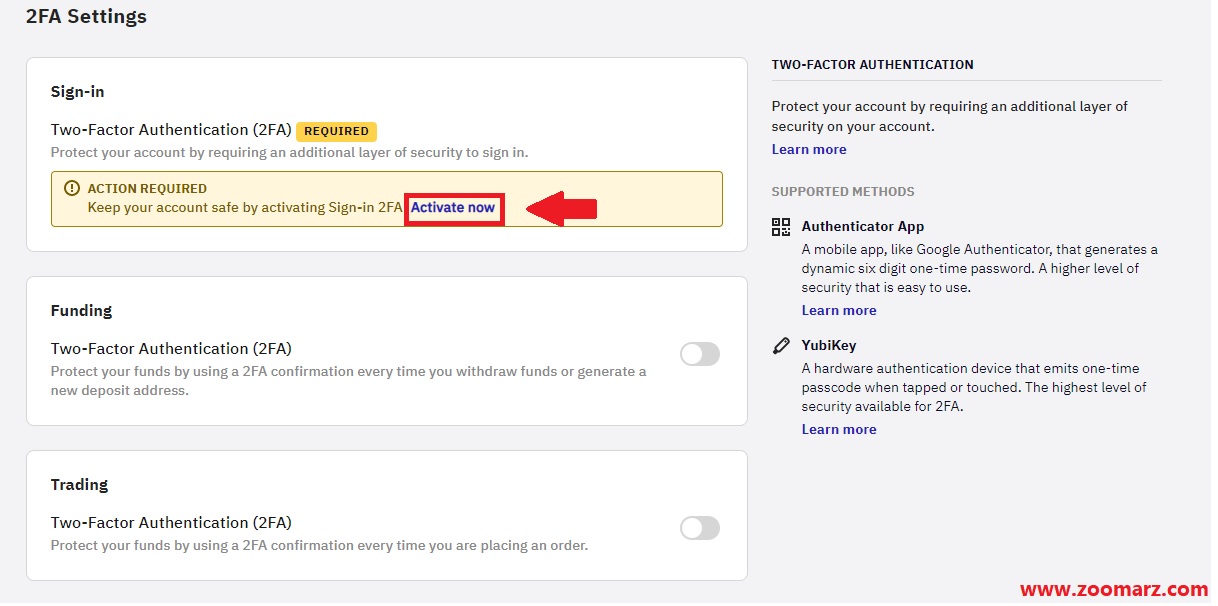Click the Action Required warning icon
Viewport: 1218px width, 606px height.
coord(71,188)
